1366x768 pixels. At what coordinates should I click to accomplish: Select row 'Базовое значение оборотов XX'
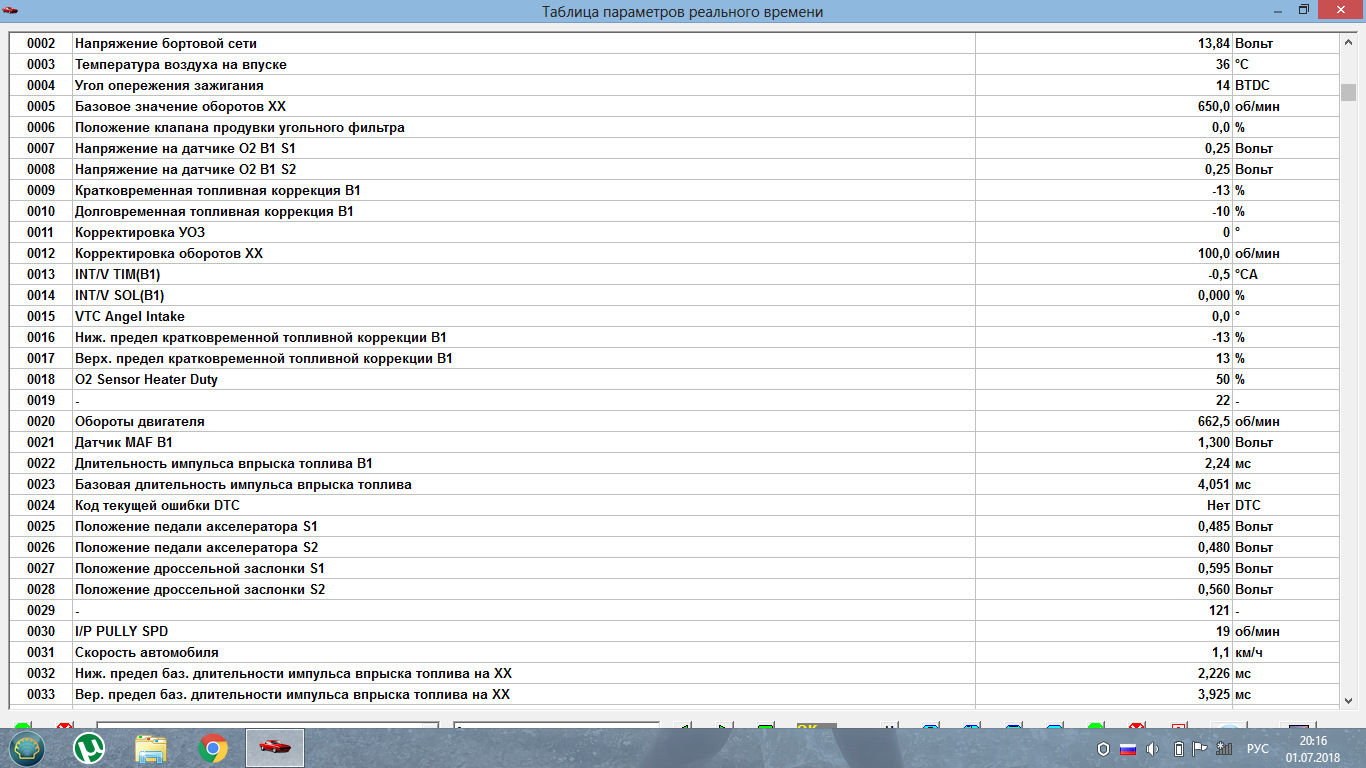[x=674, y=107]
